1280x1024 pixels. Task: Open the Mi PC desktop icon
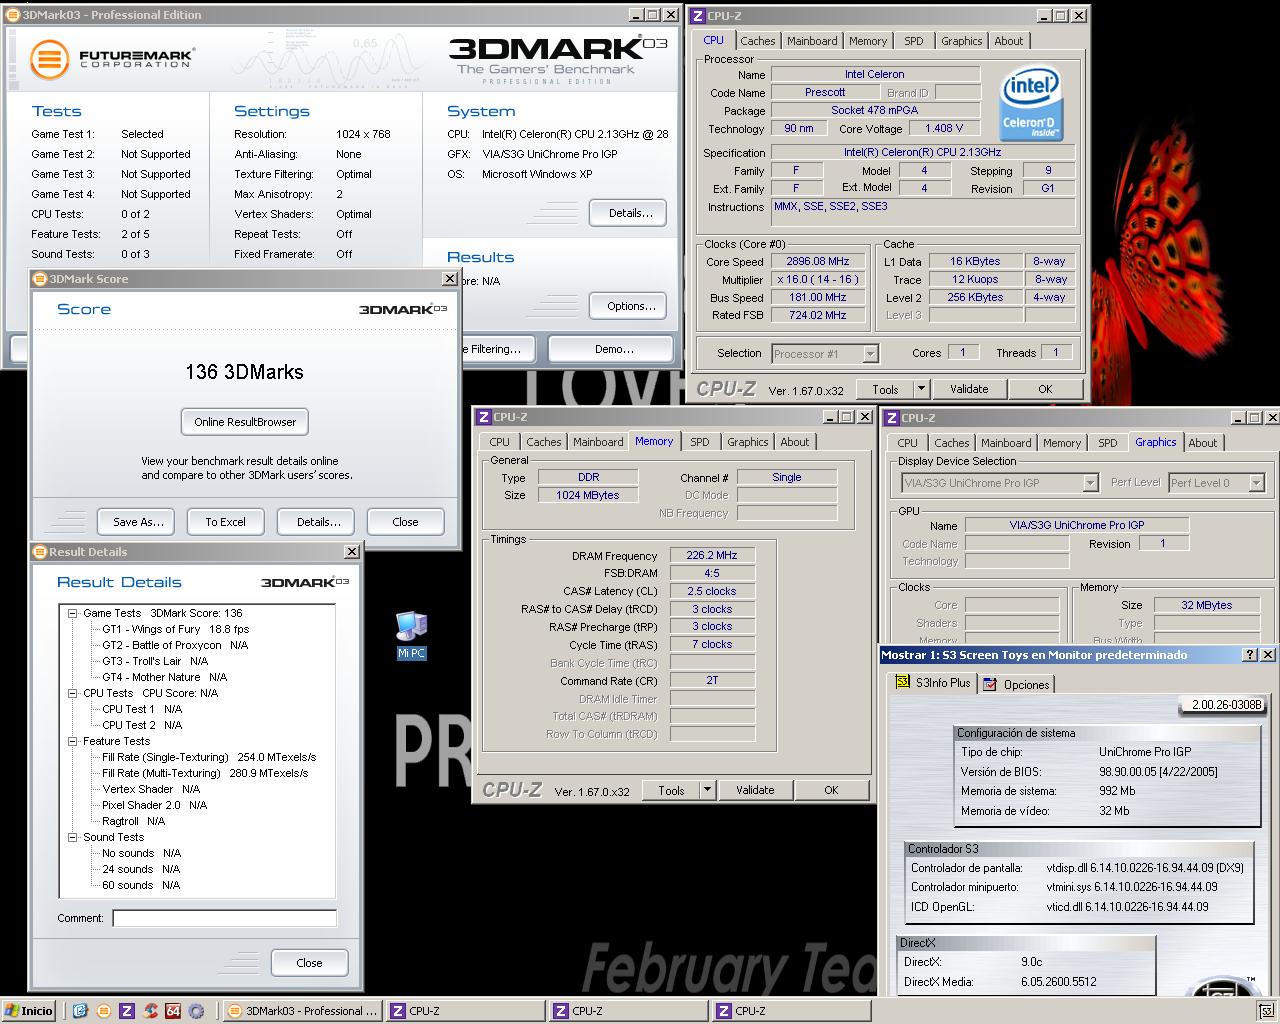click(411, 636)
